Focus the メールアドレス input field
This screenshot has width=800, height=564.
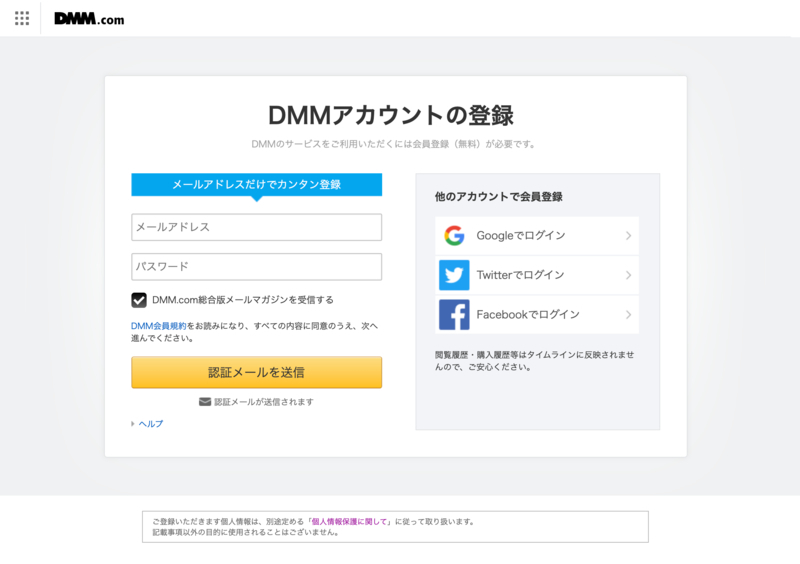257,227
